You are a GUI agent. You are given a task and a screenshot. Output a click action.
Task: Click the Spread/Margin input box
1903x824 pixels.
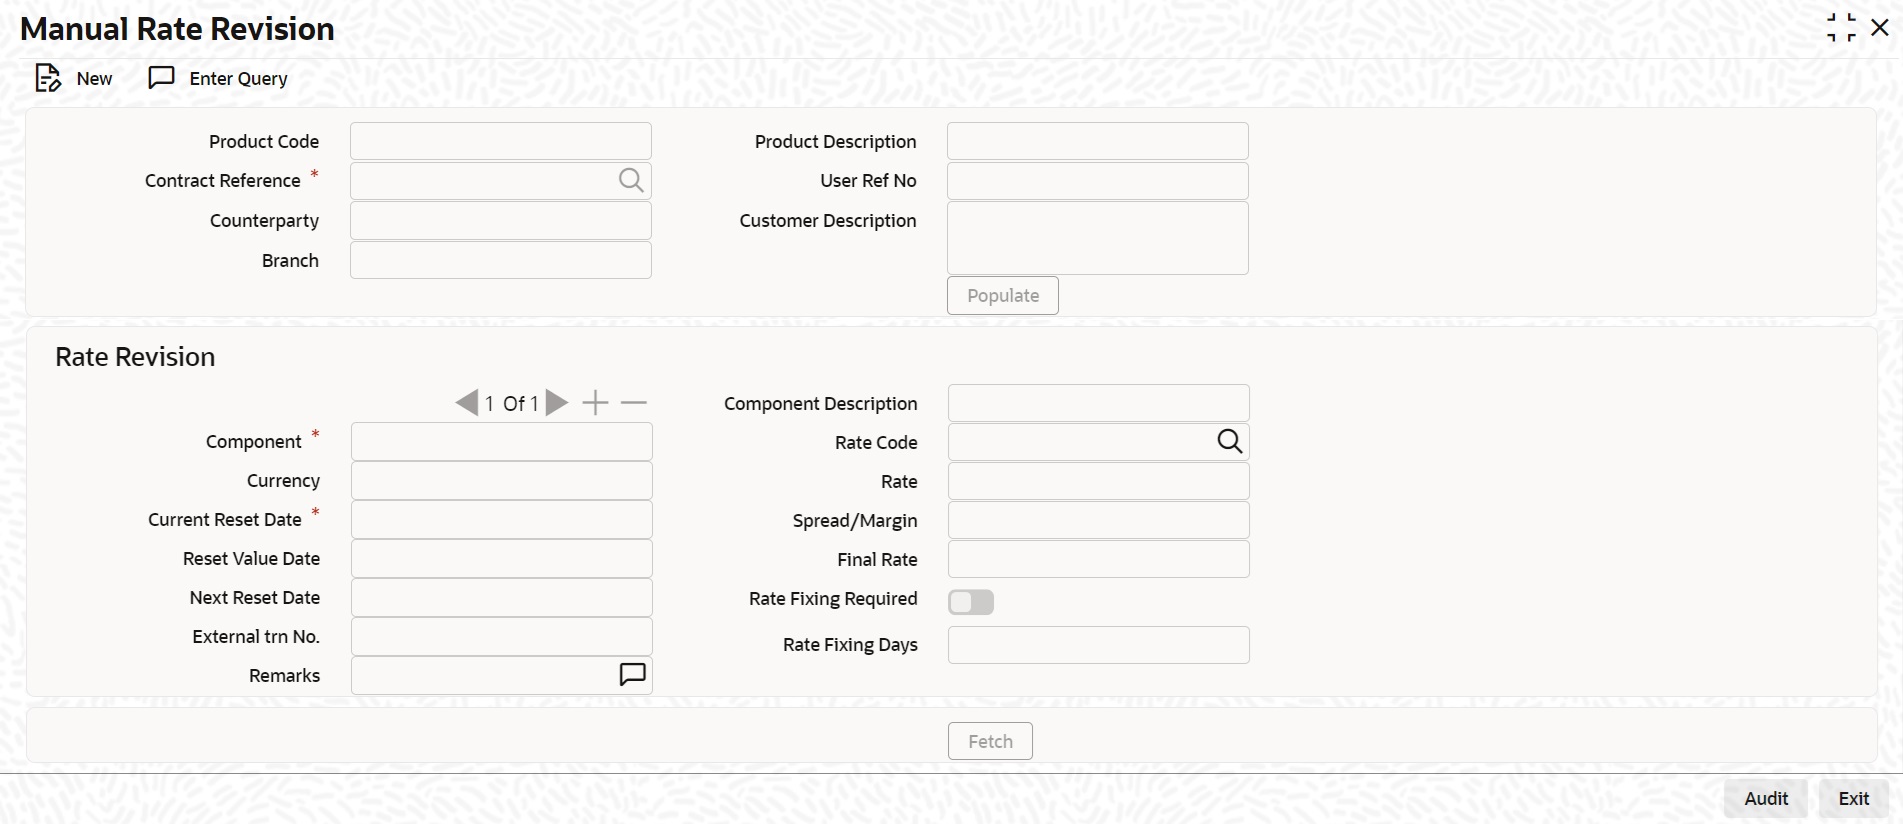[1098, 520]
